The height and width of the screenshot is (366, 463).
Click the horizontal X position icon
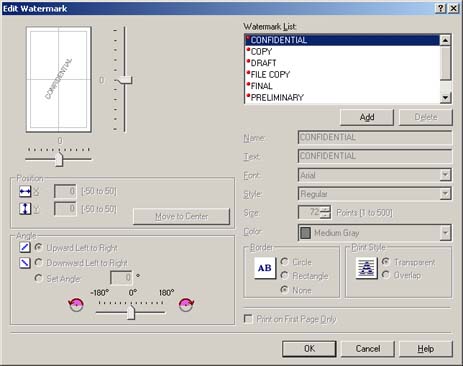click(25, 191)
